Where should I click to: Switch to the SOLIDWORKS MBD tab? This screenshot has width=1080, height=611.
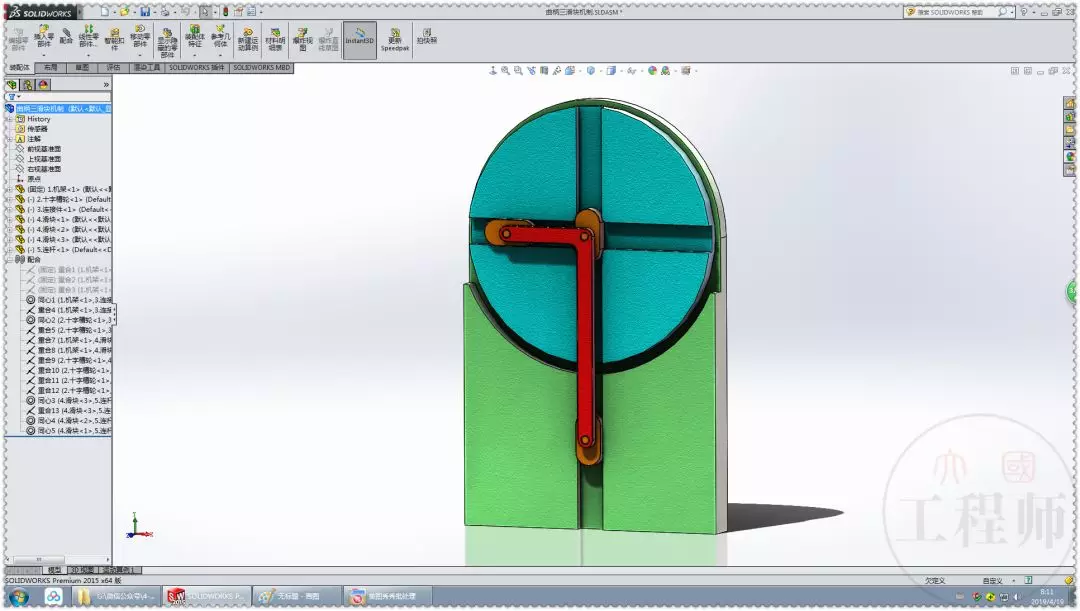262,68
